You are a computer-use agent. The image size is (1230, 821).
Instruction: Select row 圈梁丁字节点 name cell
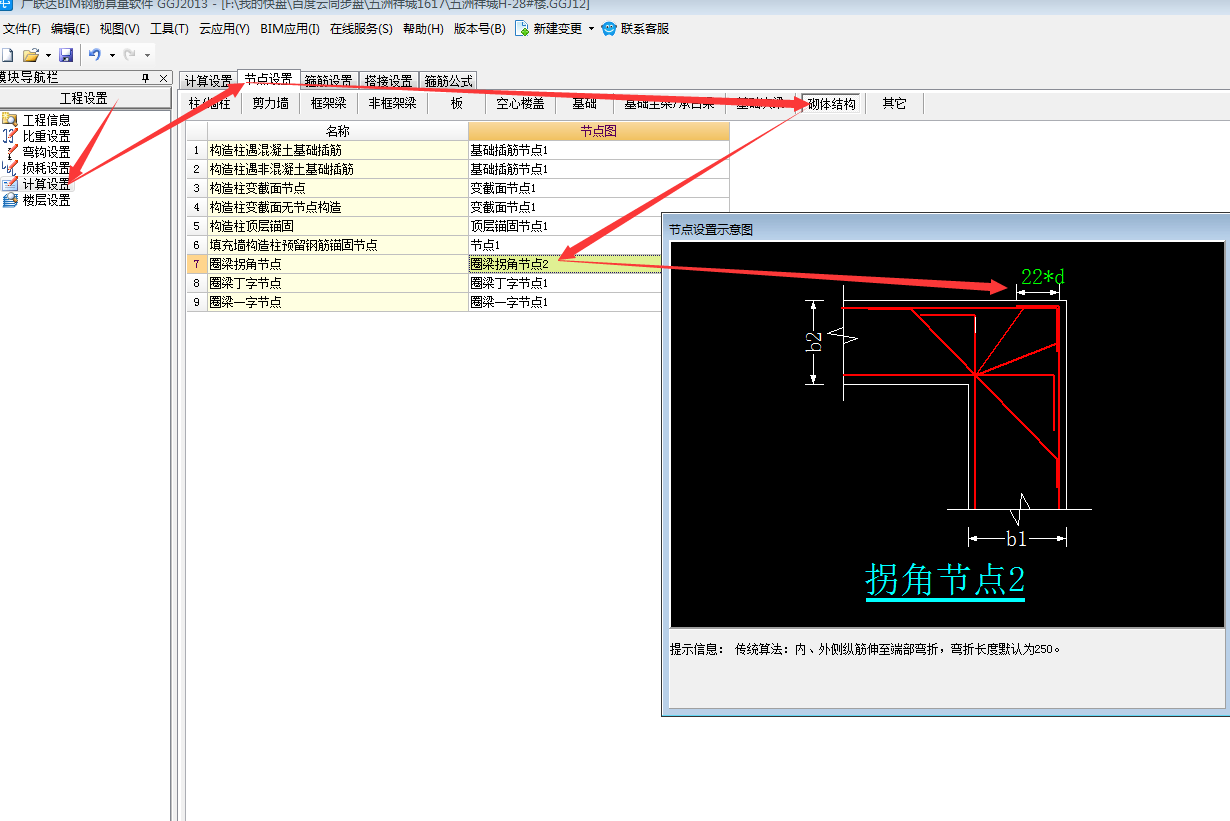[x=337, y=283]
